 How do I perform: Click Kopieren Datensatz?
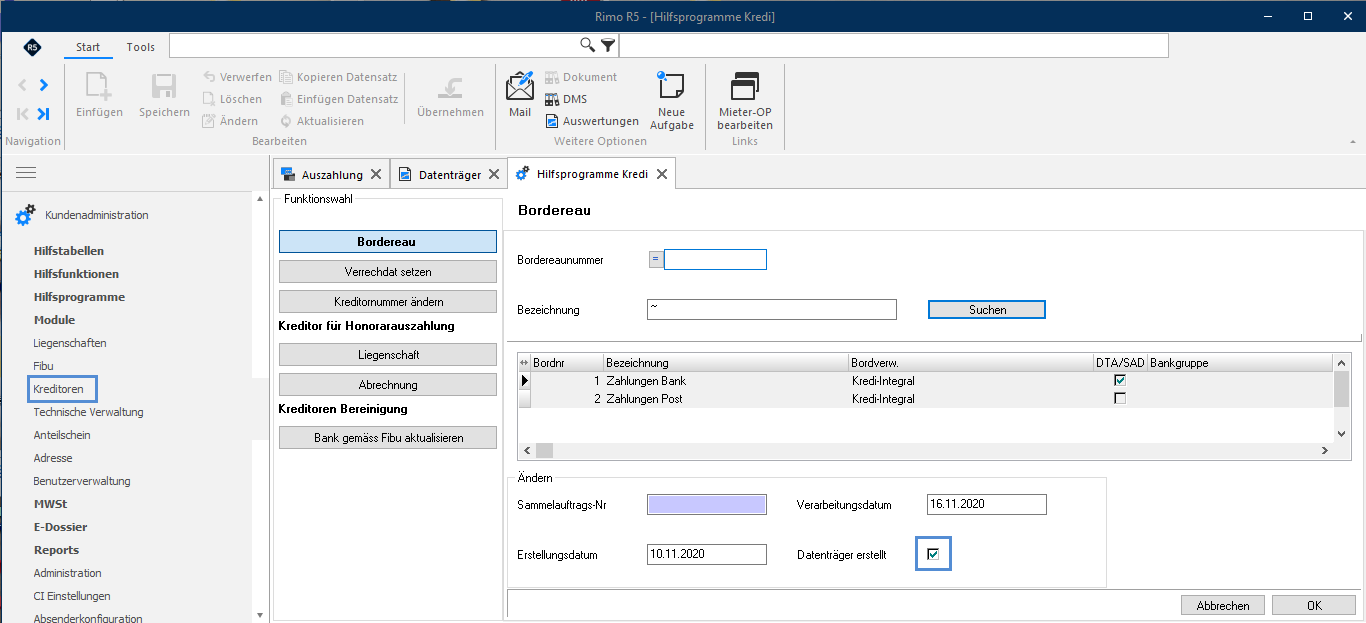click(338, 77)
